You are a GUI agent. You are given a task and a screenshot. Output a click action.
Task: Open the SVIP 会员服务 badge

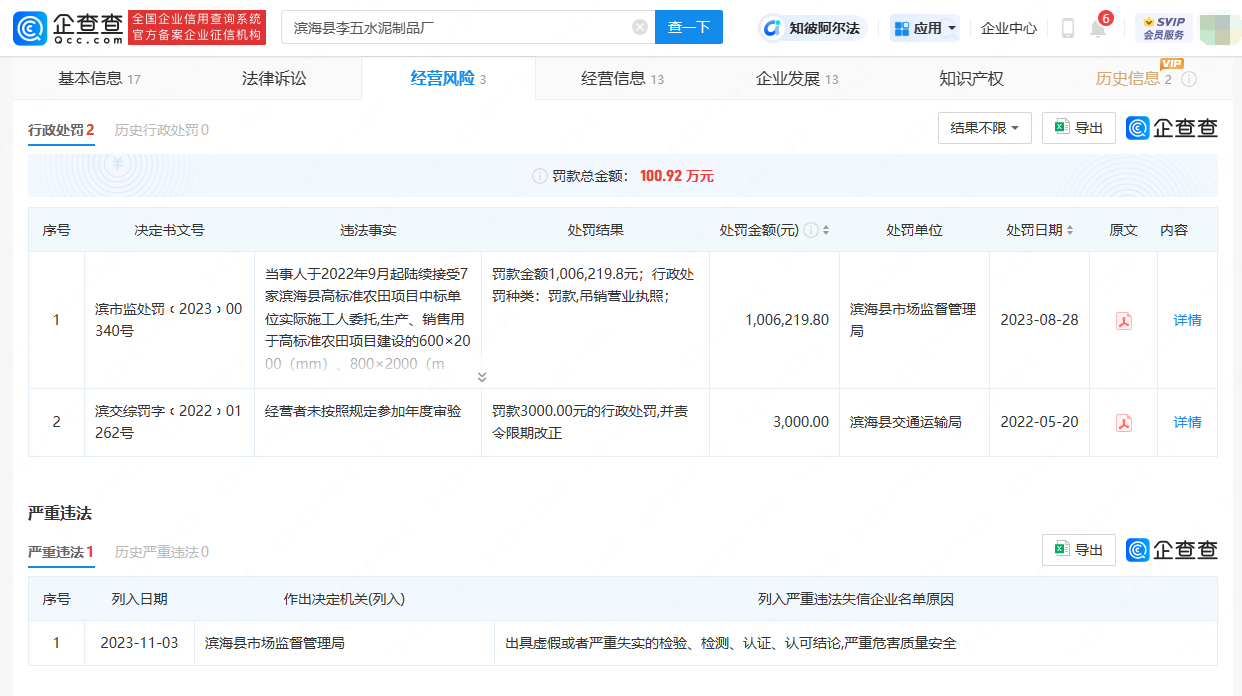click(1163, 28)
